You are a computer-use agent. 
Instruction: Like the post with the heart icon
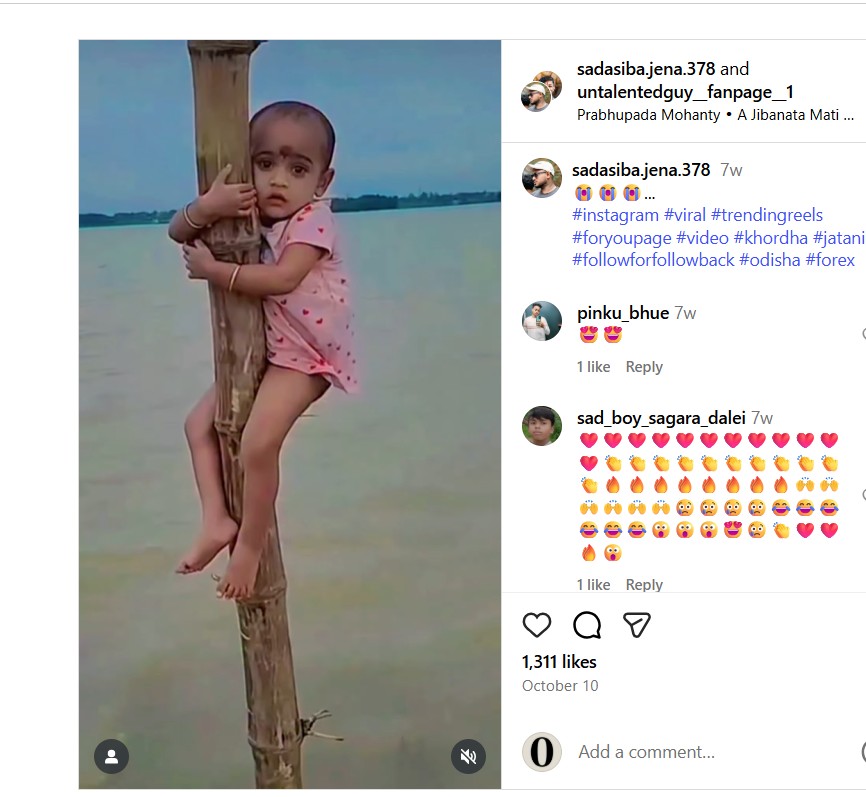click(537, 625)
